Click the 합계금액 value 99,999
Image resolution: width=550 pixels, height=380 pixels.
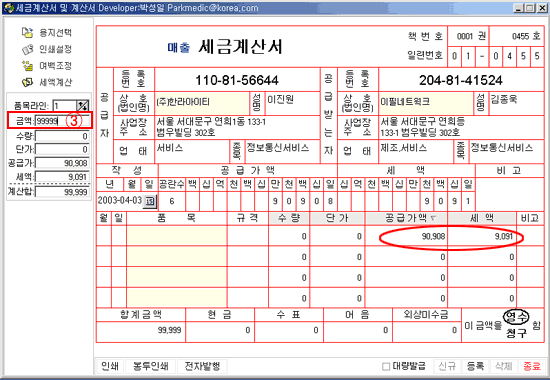(x=169, y=330)
